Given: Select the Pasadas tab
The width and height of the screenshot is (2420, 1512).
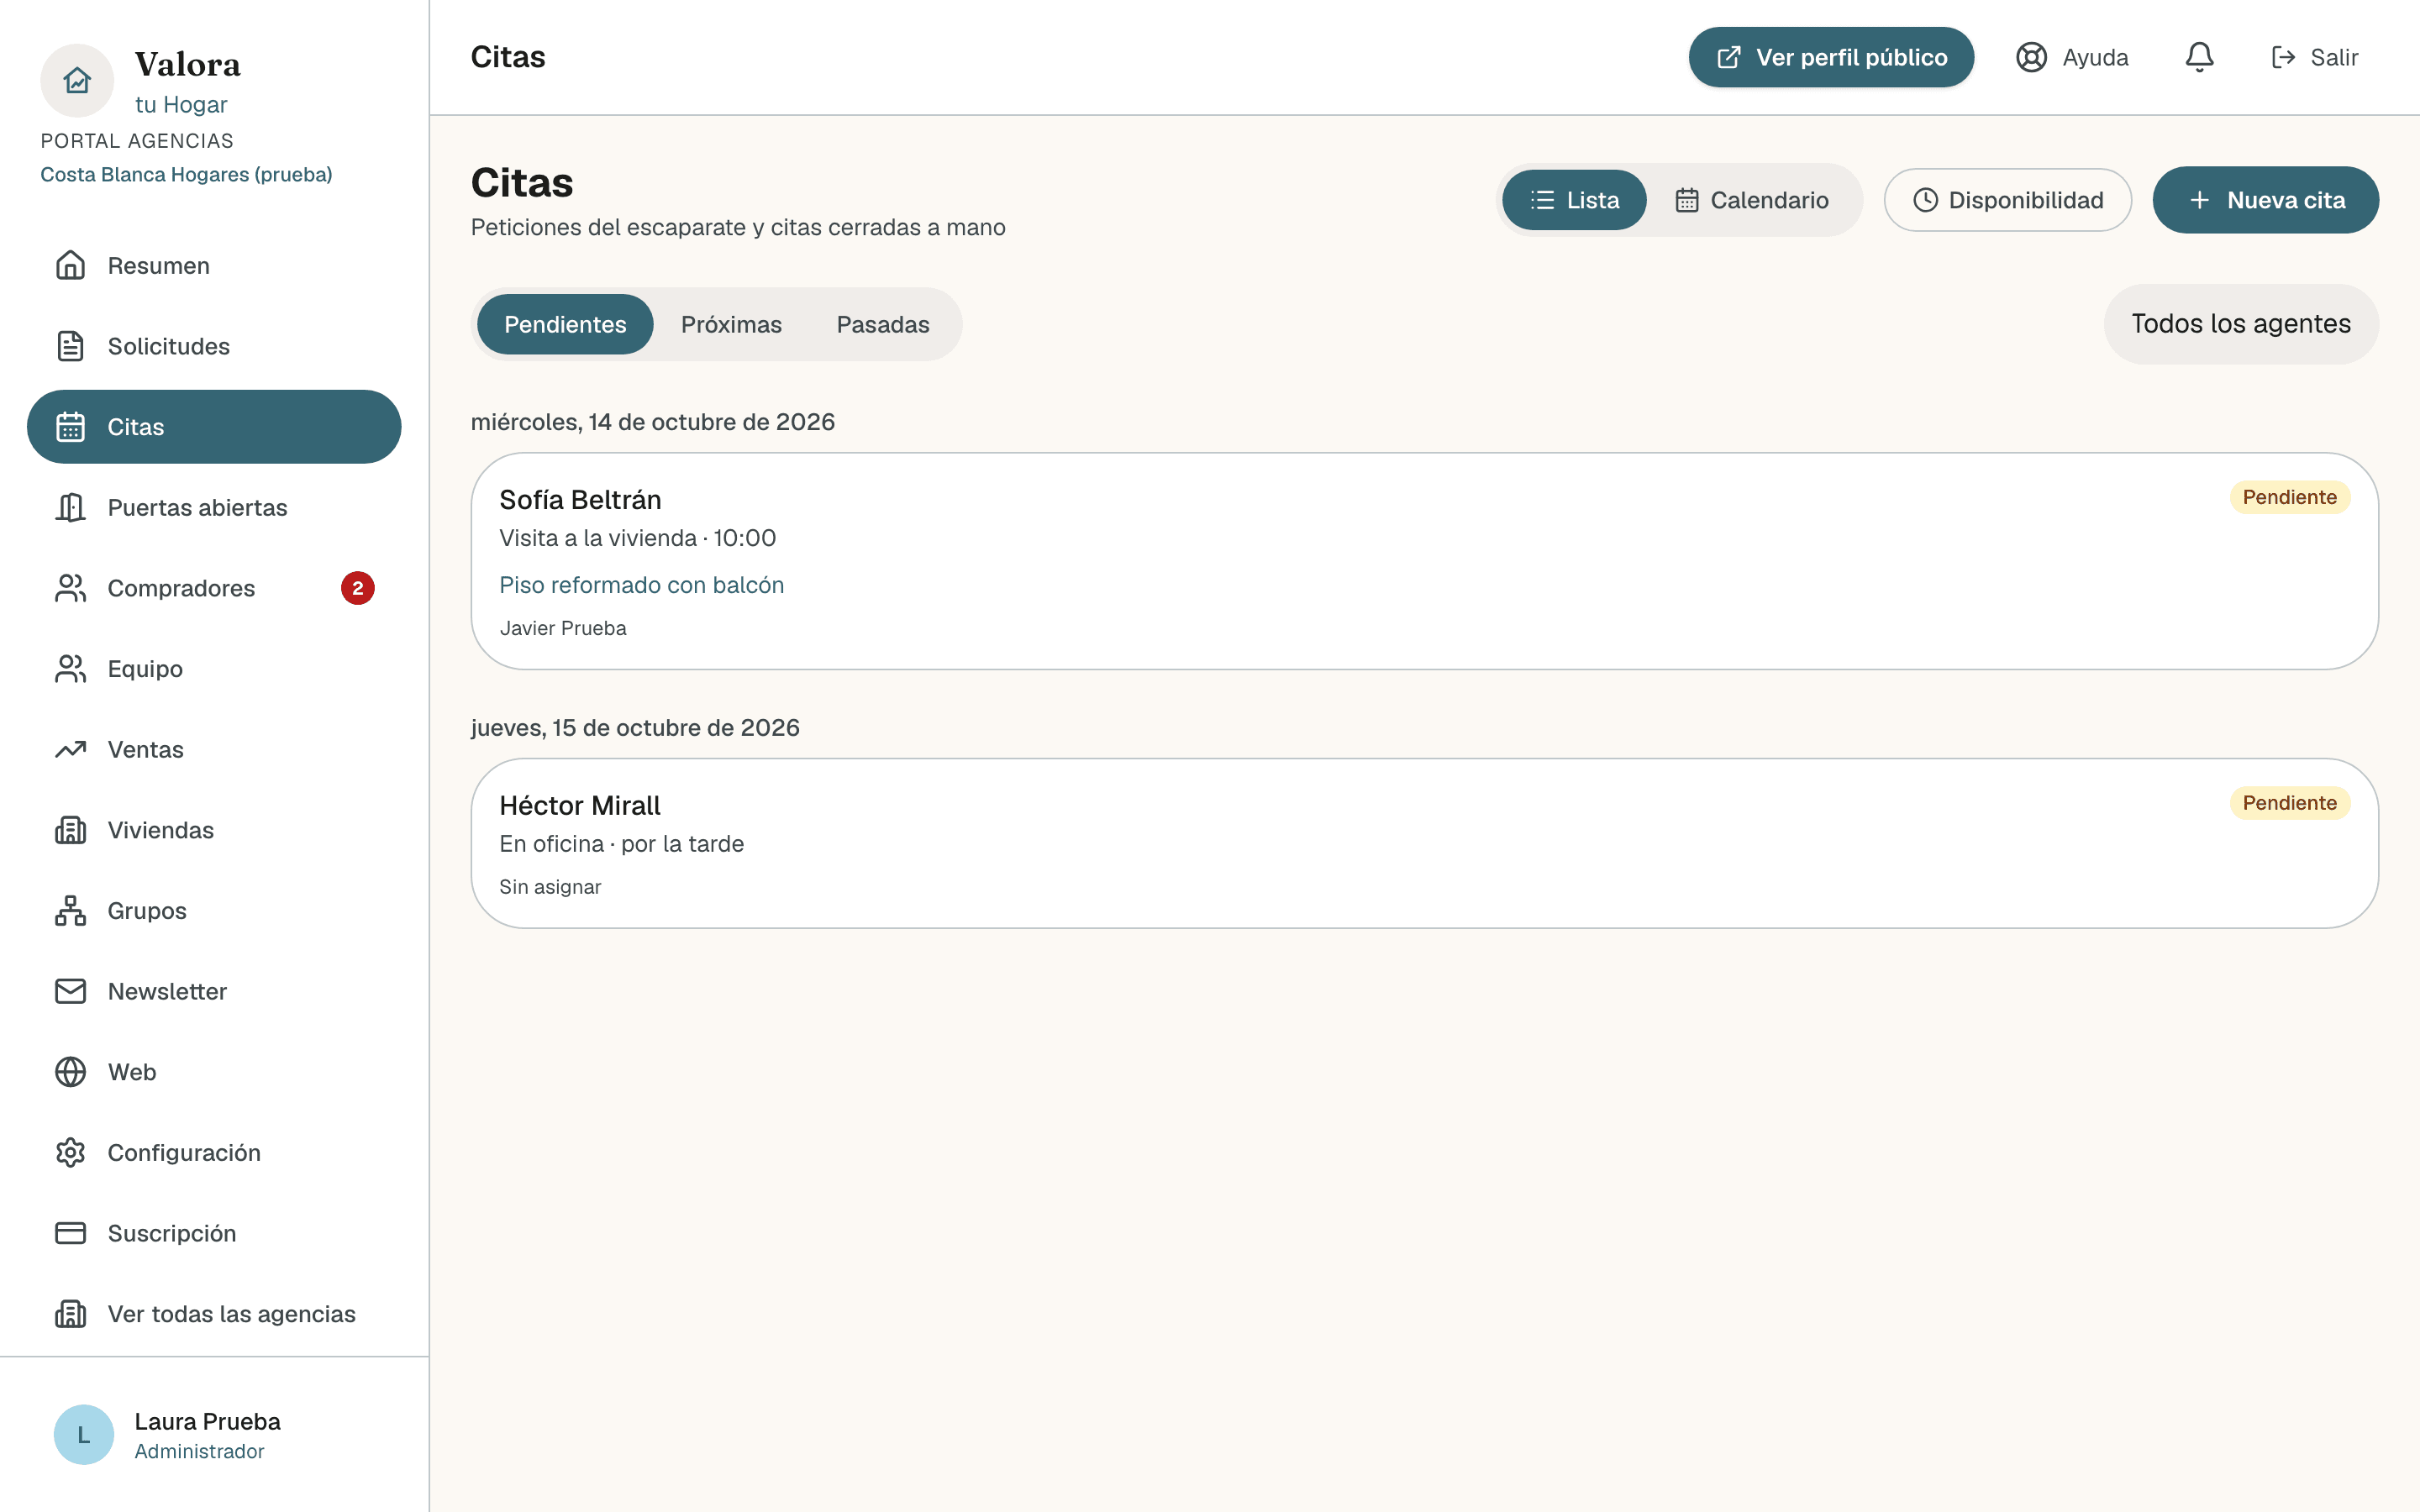Looking at the screenshot, I should click(882, 324).
